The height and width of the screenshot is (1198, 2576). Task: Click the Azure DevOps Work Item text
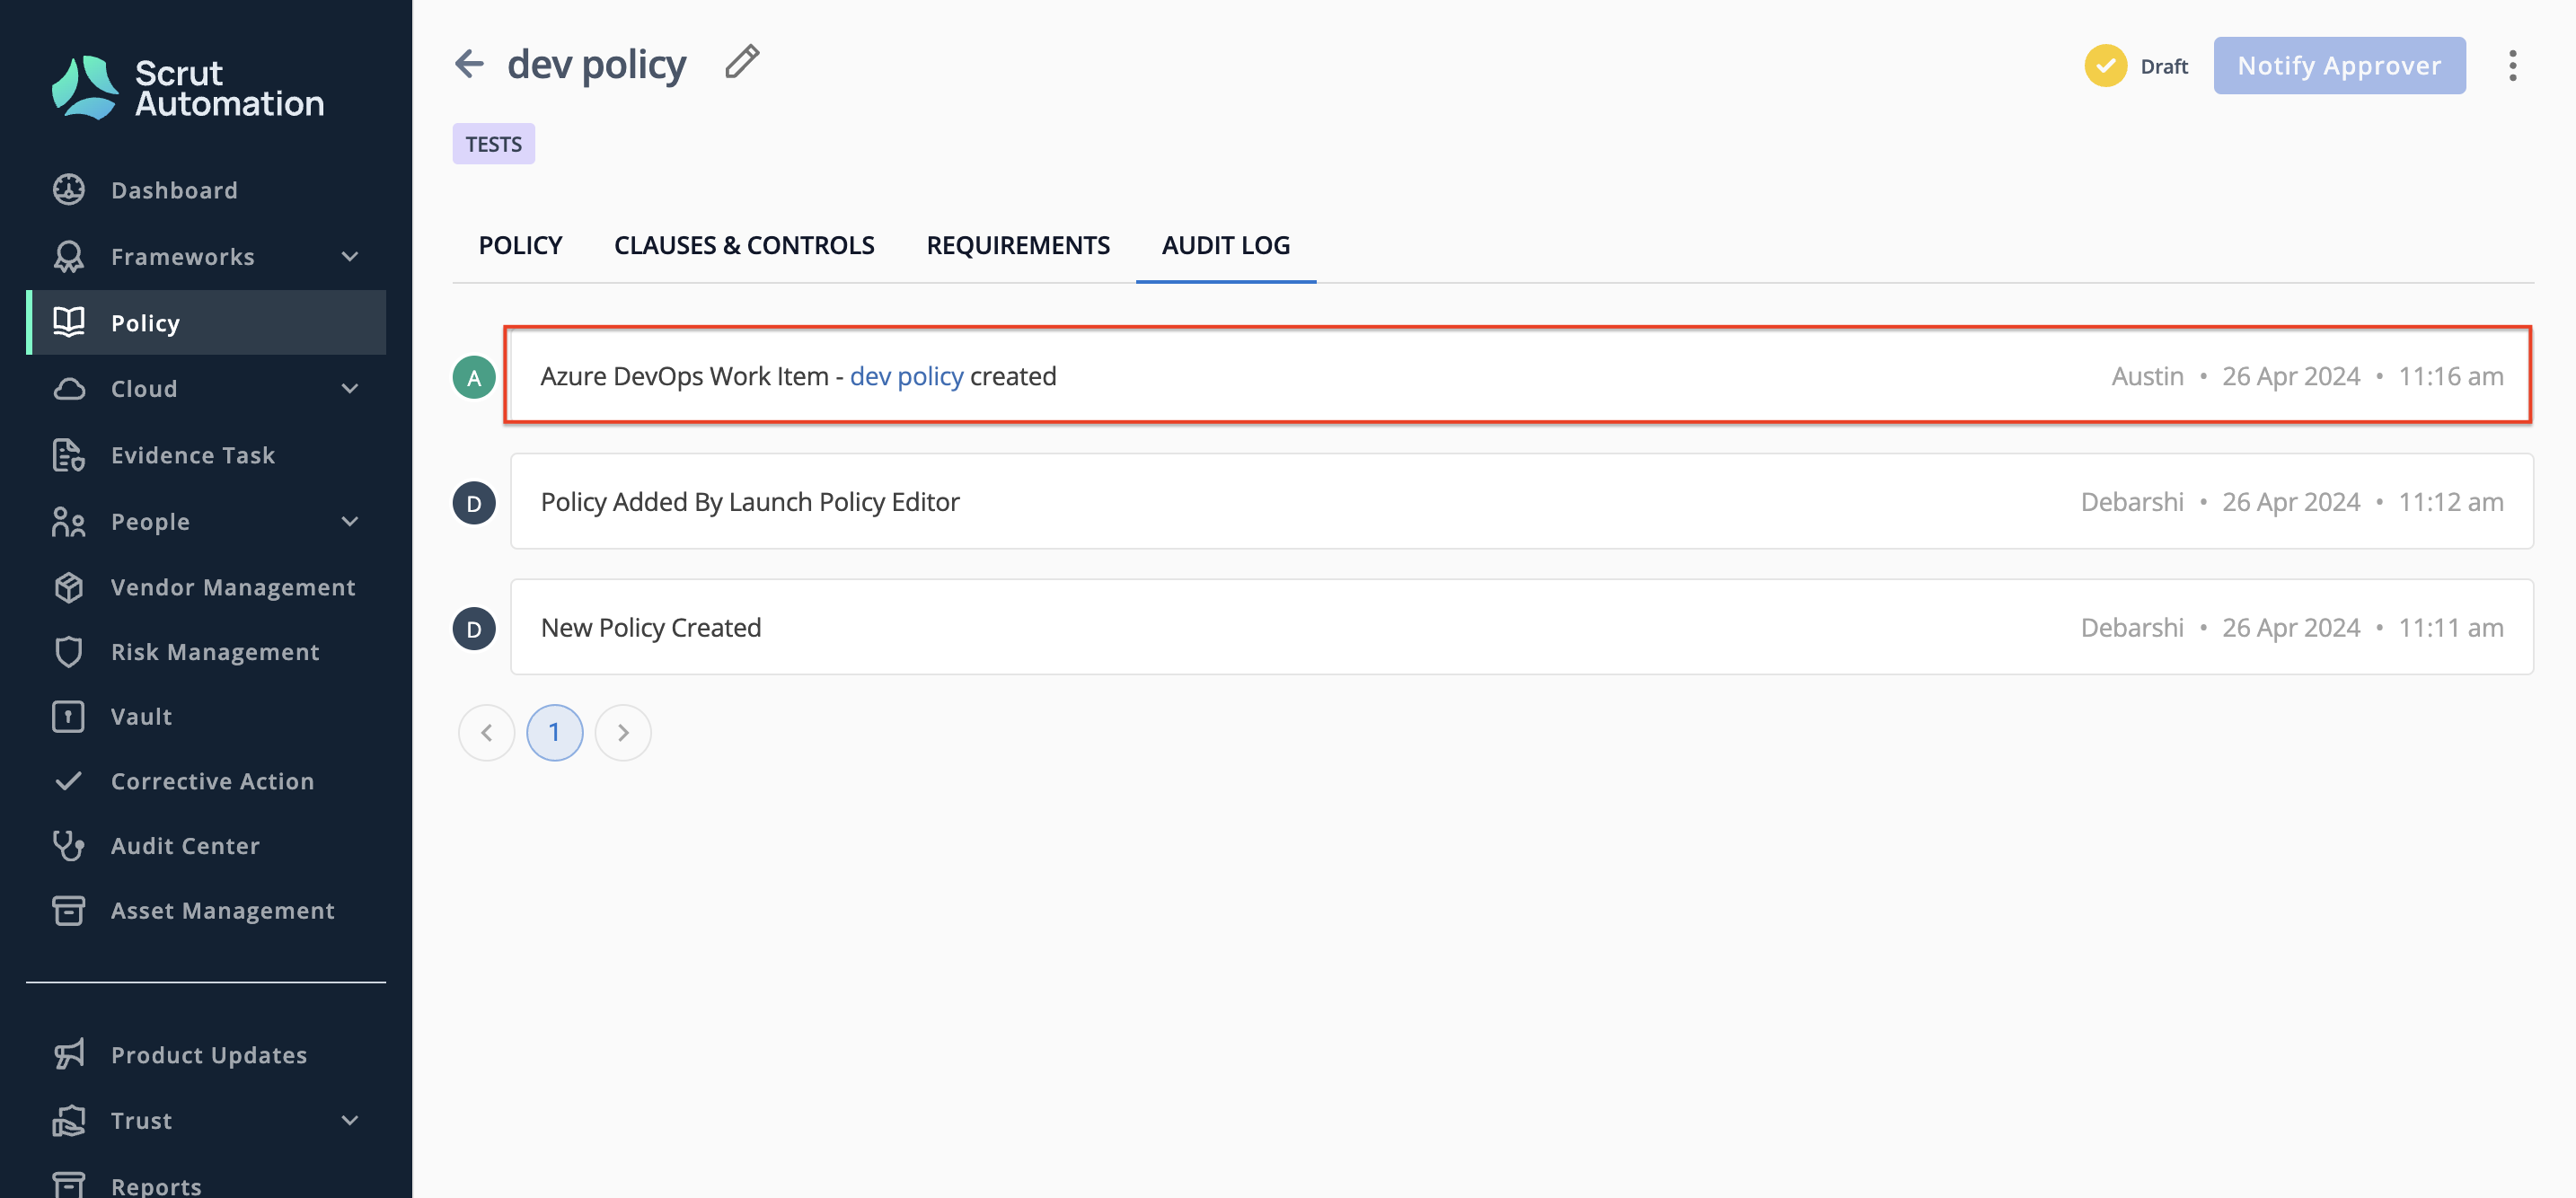pyautogui.click(x=685, y=376)
